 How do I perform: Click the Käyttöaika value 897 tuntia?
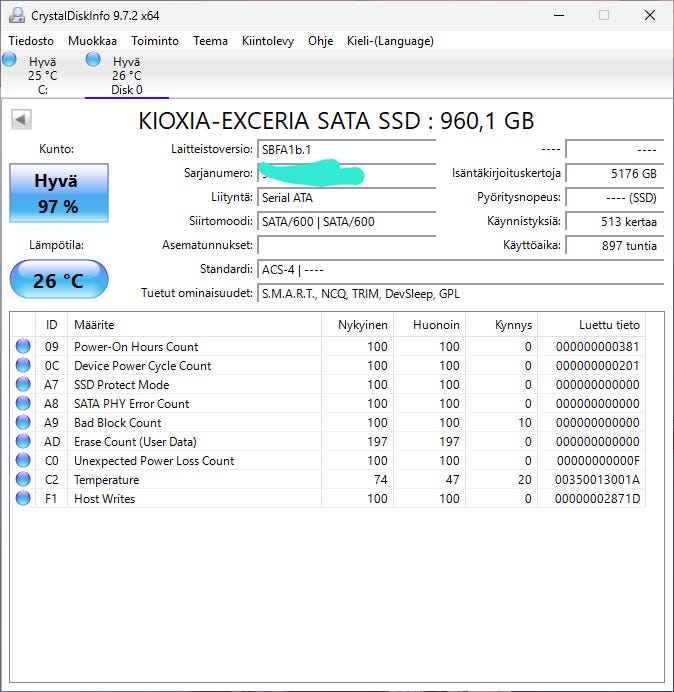pyautogui.click(x=614, y=245)
